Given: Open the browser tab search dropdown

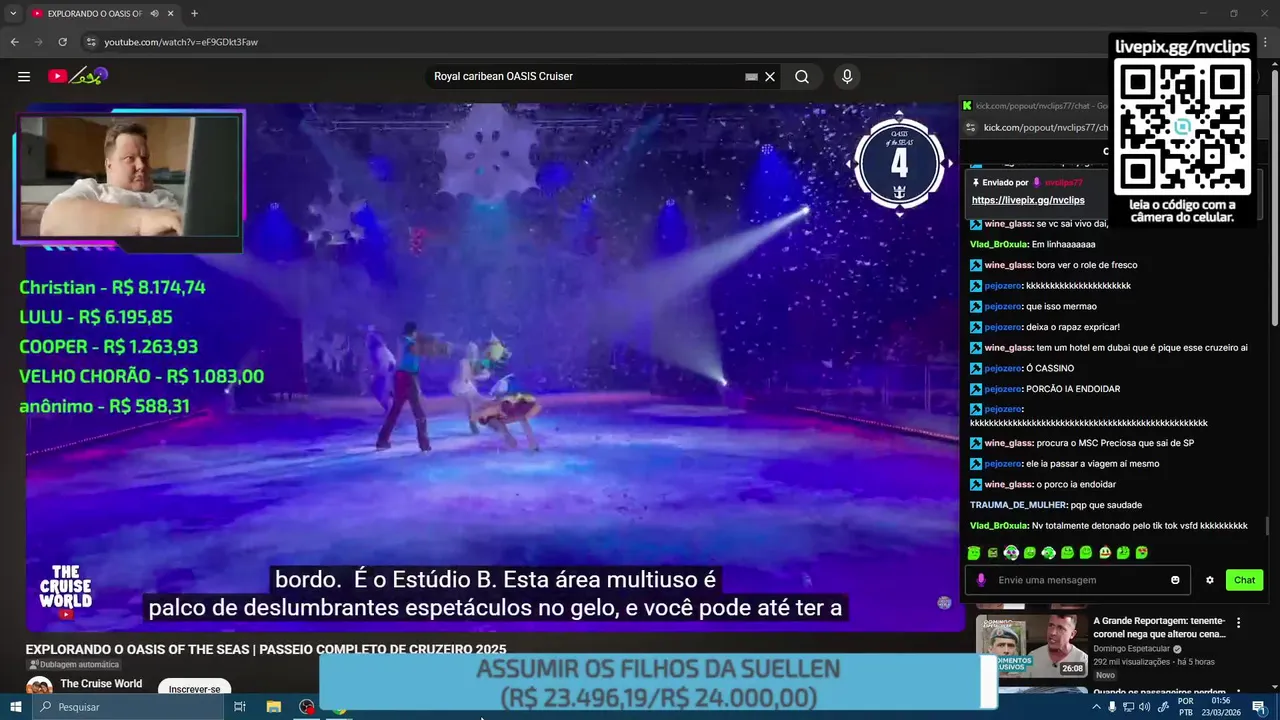Looking at the screenshot, I should 12,14.
